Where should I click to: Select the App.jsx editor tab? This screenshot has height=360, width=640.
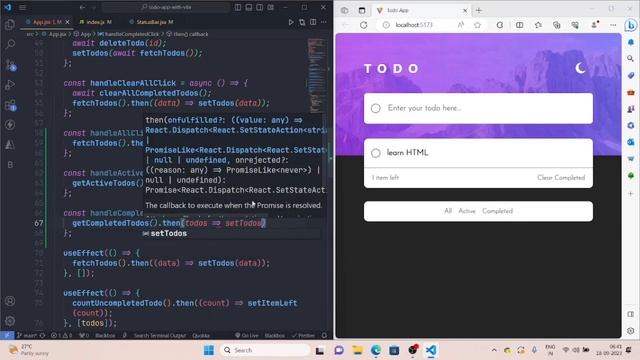pyautogui.click(x=47, y=22)
